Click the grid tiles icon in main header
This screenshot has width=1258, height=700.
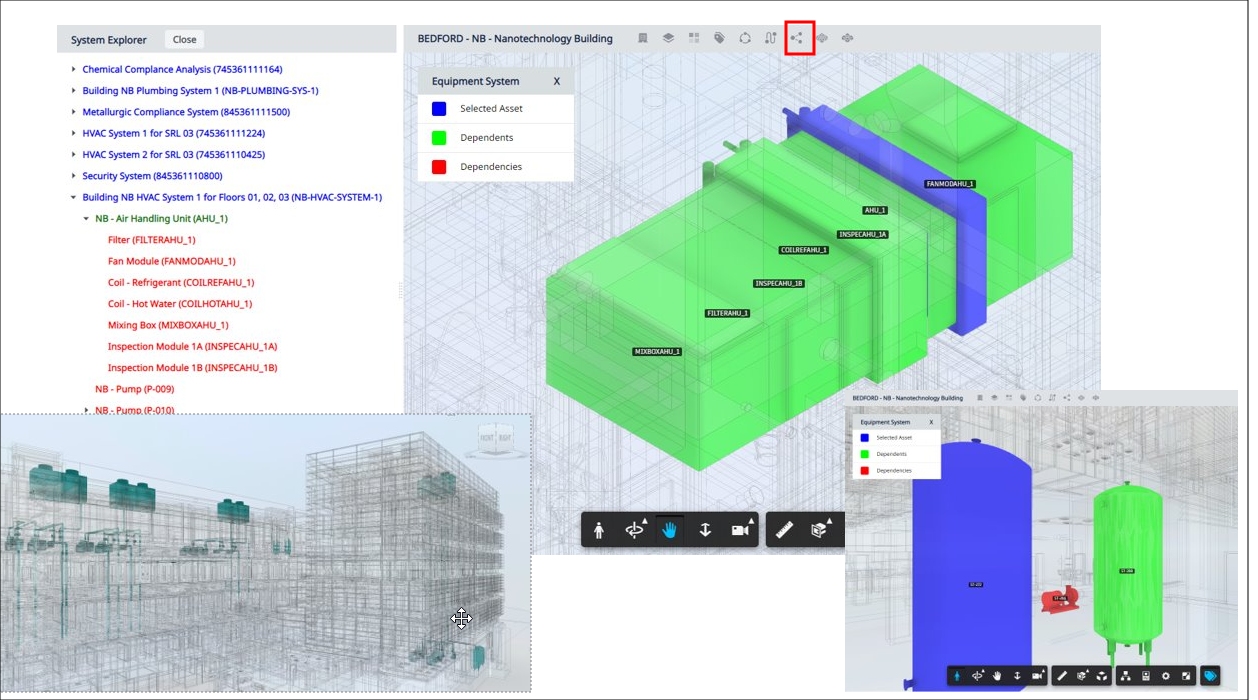pyautogui.click(x=694, y=38)
